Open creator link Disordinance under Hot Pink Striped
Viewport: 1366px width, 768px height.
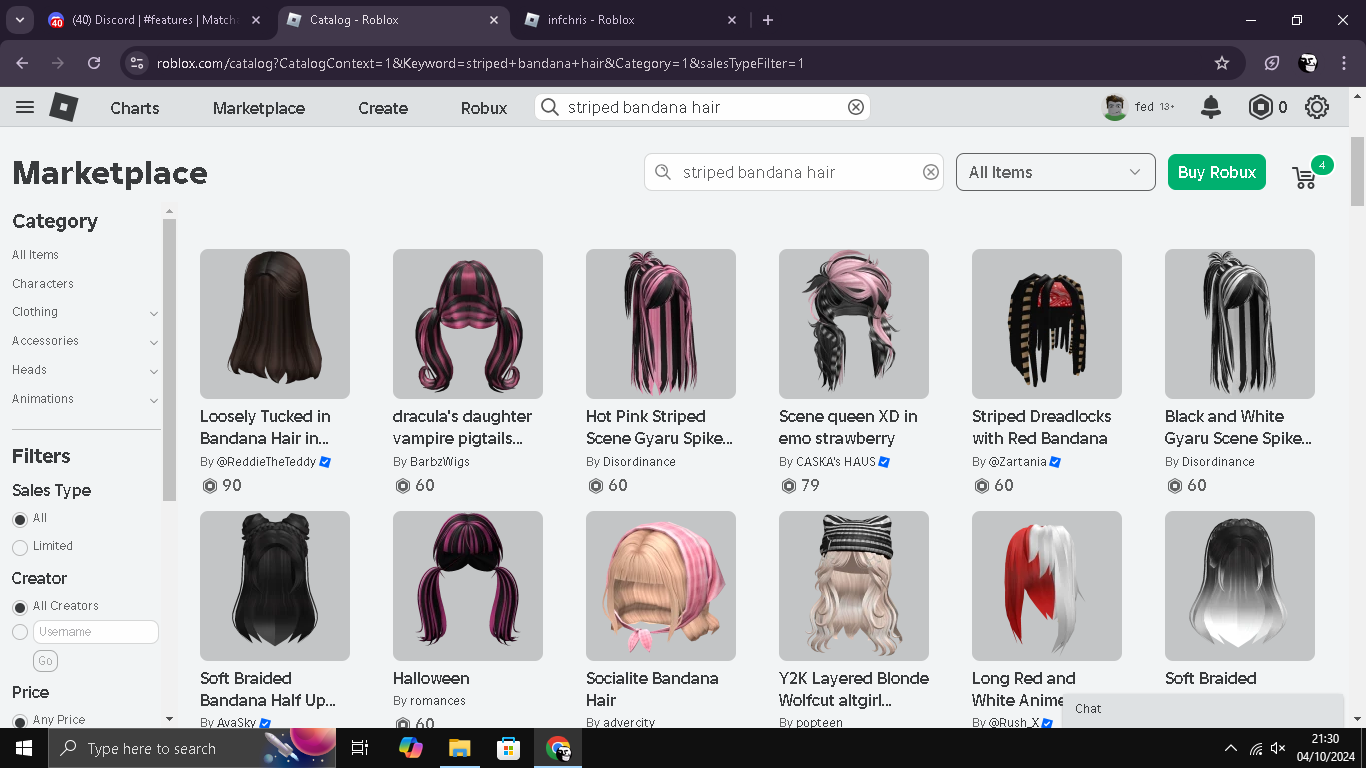pyautogui.click(x=639, y=462)
